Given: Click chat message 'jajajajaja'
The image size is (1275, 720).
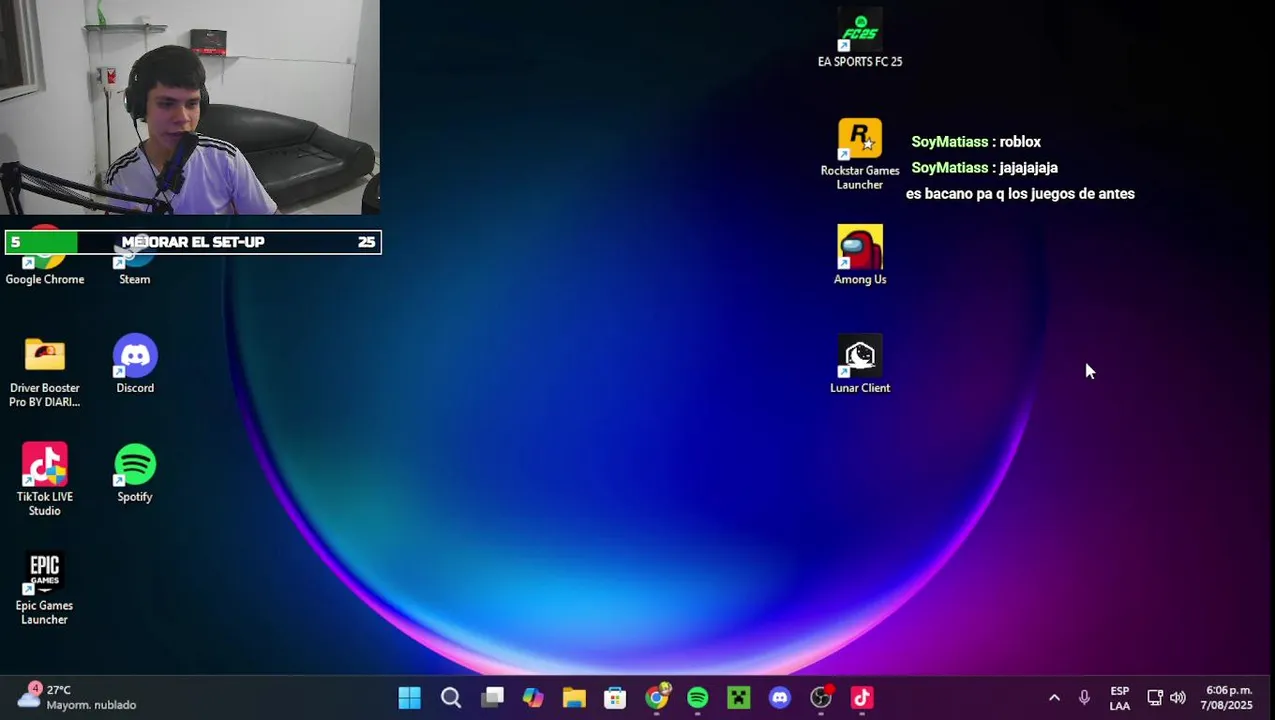Looking at the screenshot, I should pos(1028,168).
